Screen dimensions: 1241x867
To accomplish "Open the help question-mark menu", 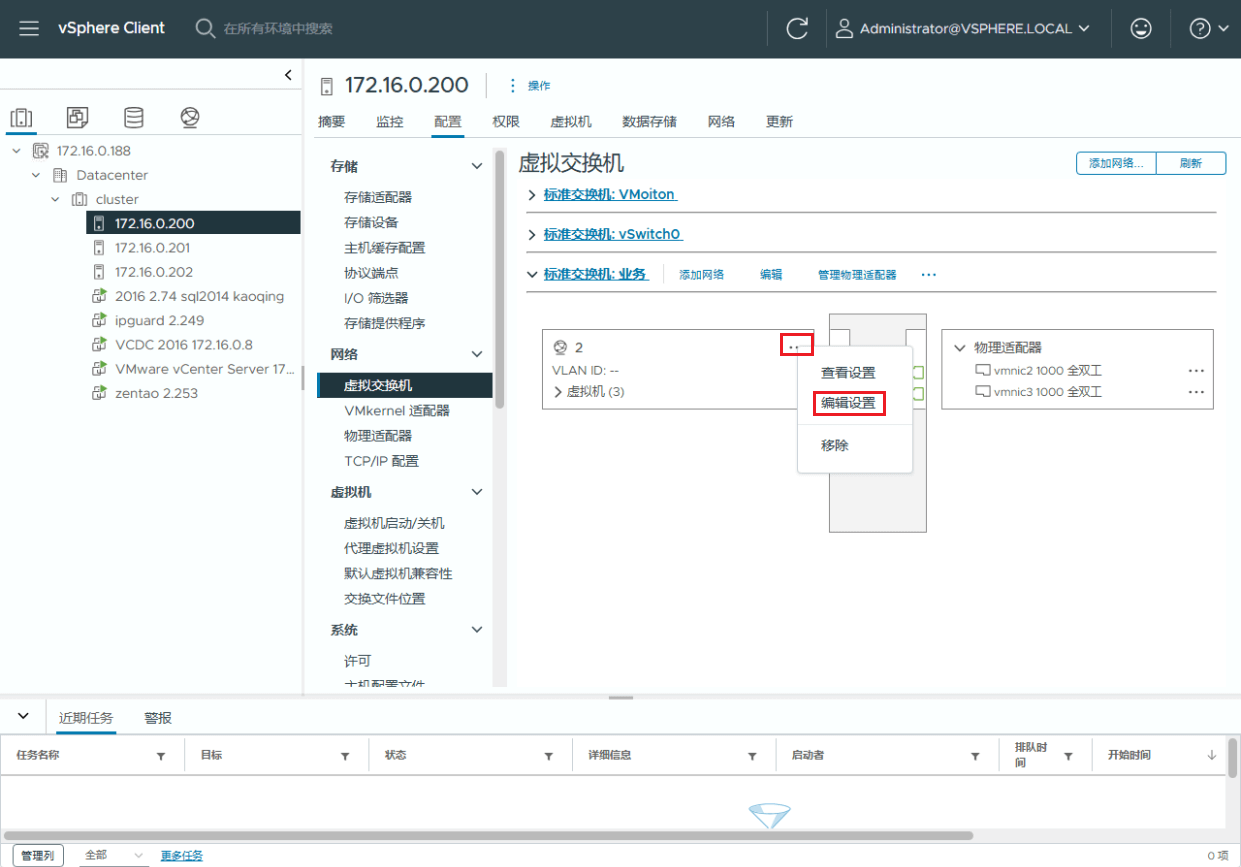I will (x=1209, y=28).
